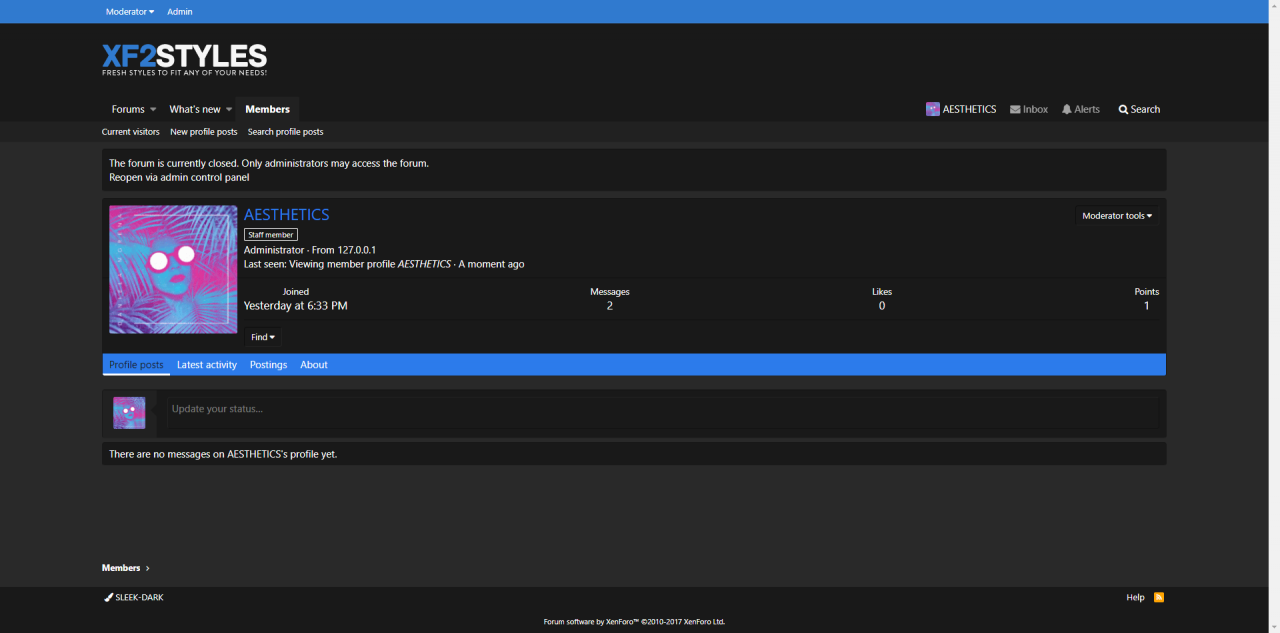This screenshot has height=633, width=1280.
Task: Go to the Forums navigation tab
Action: 128,109
